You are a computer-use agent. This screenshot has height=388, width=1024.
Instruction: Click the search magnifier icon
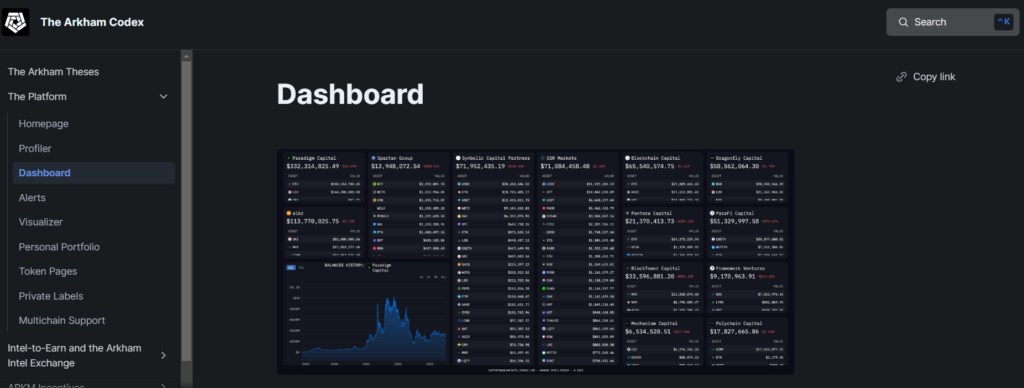pyautogui.click(x=903, y=22)
